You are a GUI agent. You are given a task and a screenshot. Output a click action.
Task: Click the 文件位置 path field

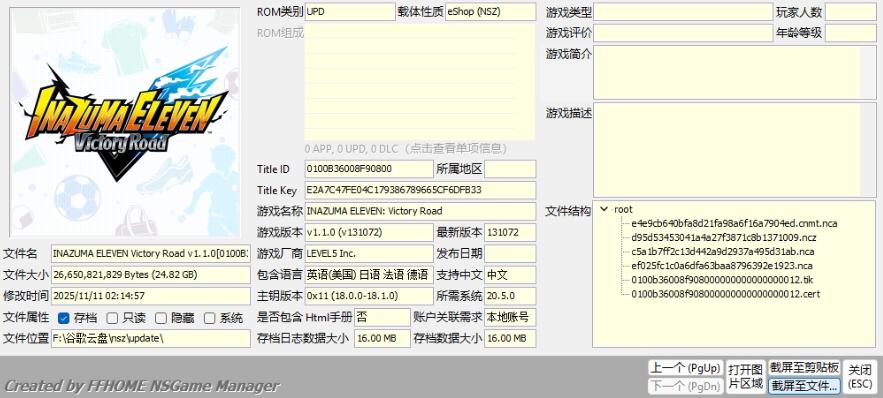(150, 338)
